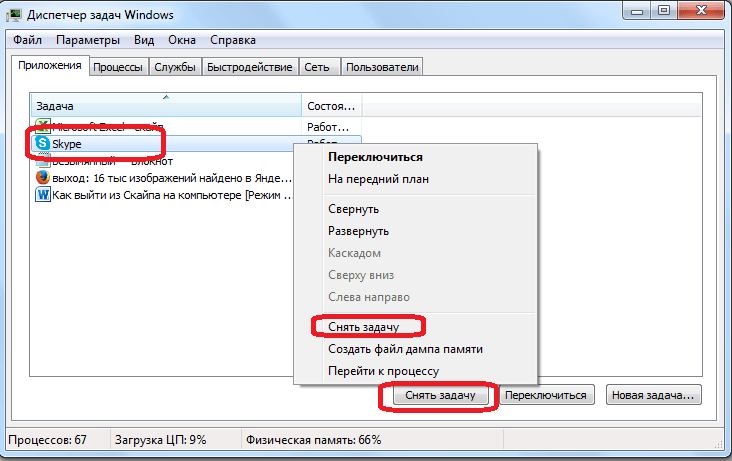
Task: Click the Состояние column header
Action: pyautogui.click(x=331, y=106)
